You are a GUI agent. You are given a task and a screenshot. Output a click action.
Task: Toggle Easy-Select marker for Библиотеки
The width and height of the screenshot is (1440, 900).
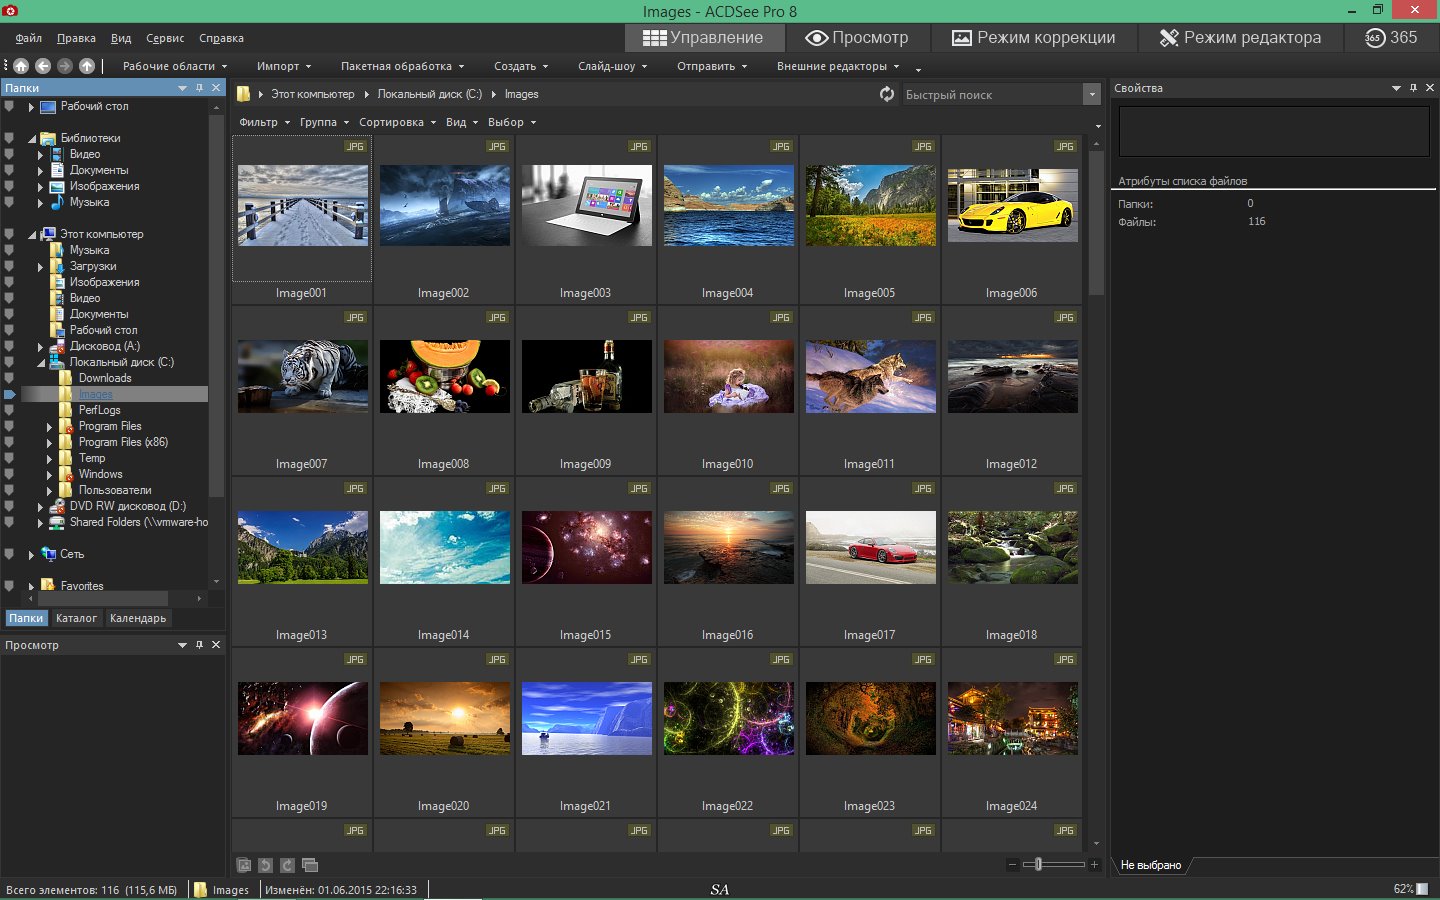coord(9,138)
